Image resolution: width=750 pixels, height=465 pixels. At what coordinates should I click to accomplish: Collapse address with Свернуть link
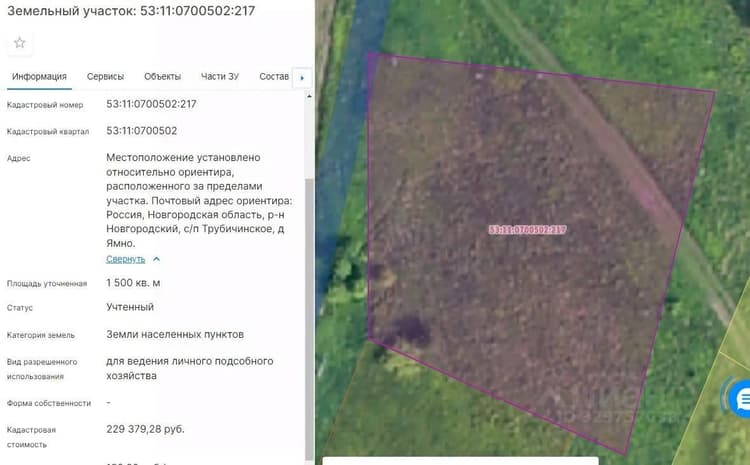125,259
